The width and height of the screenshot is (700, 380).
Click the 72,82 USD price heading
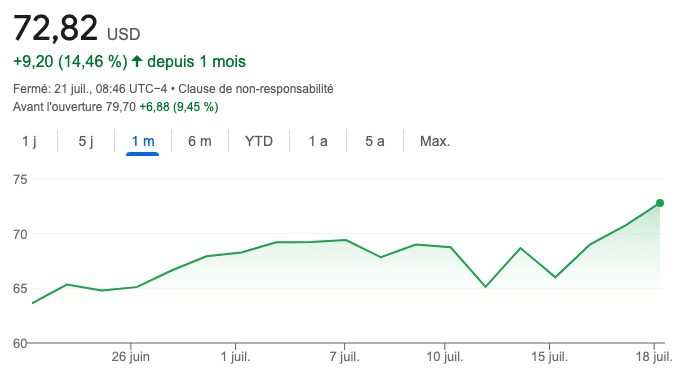coord(76,28)
